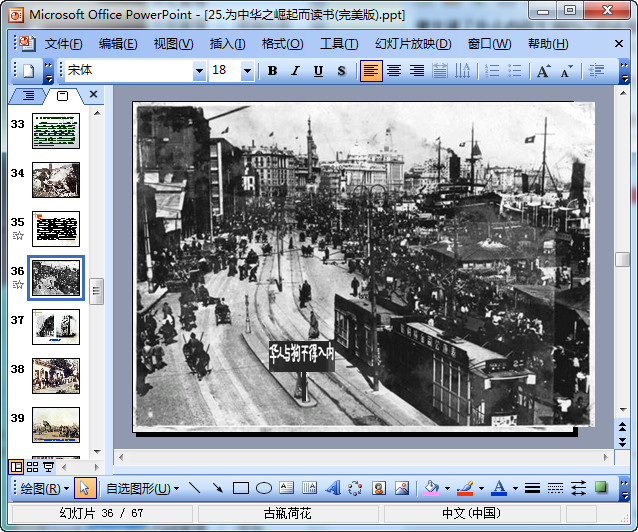Toggle italic text style
Screen dimensions: 638x532
(295, 71)
